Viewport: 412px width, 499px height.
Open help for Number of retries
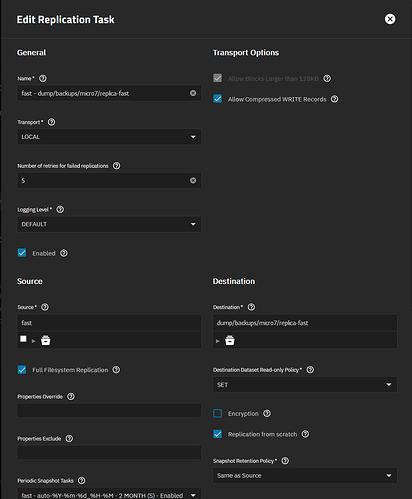click(116, 166)
